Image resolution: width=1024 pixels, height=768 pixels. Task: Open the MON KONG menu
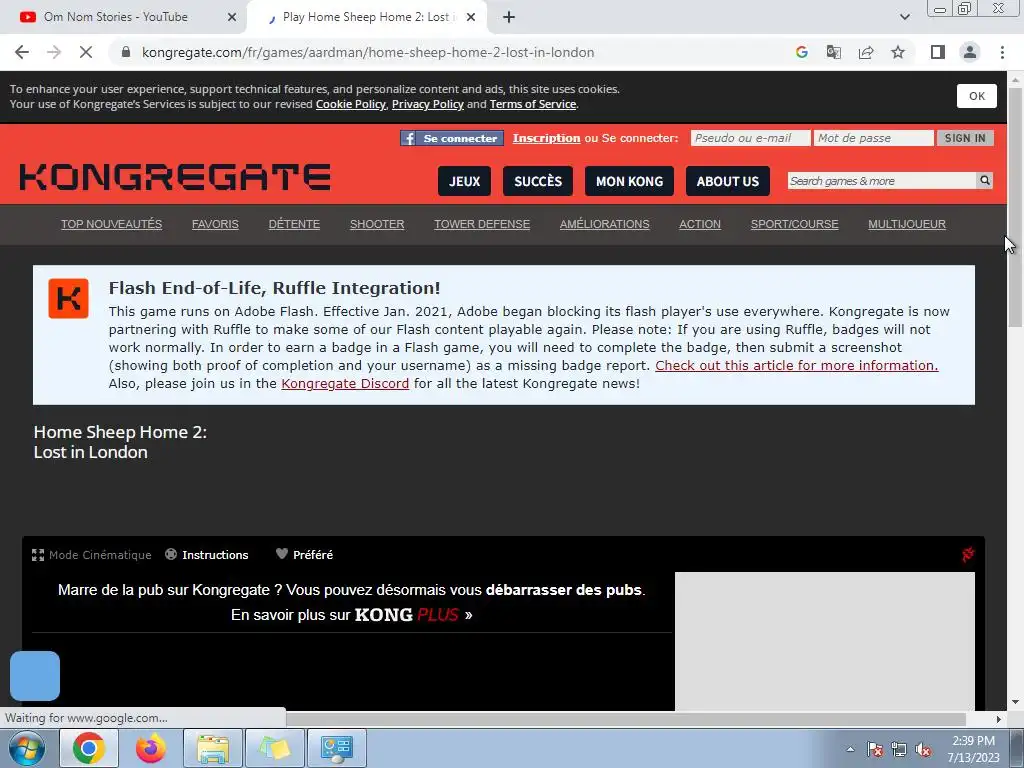click(629, 181)
